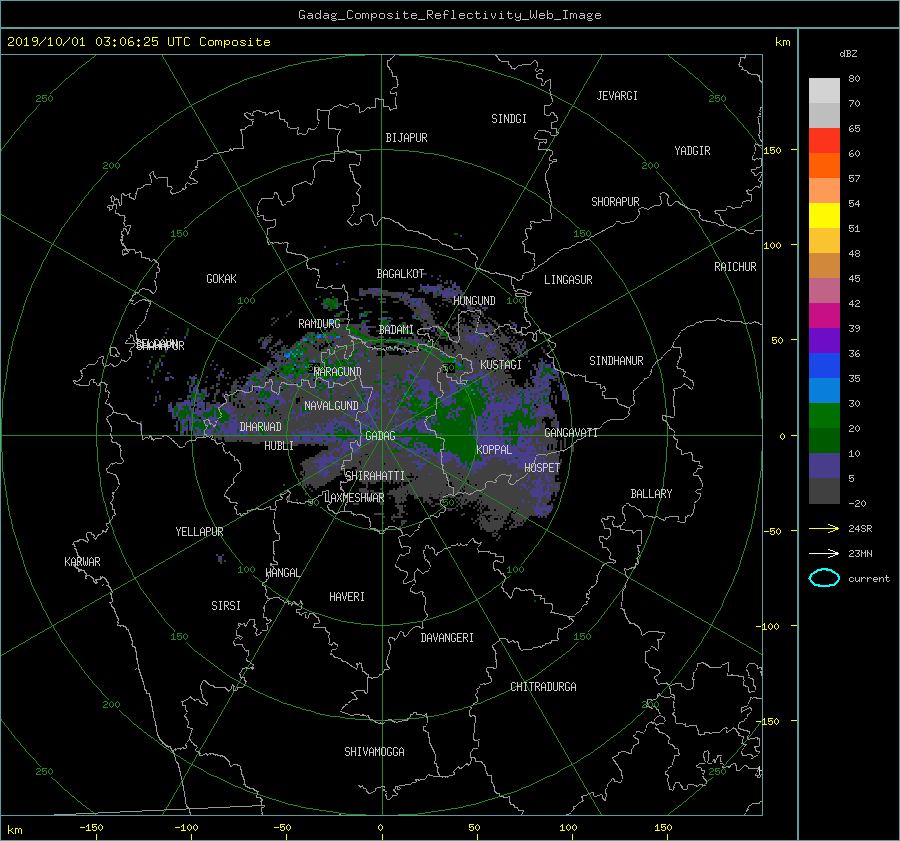The image size is (900, 841).
Task: Click the red 65 dBZ color swatch
Action: (x=824, y=141)
